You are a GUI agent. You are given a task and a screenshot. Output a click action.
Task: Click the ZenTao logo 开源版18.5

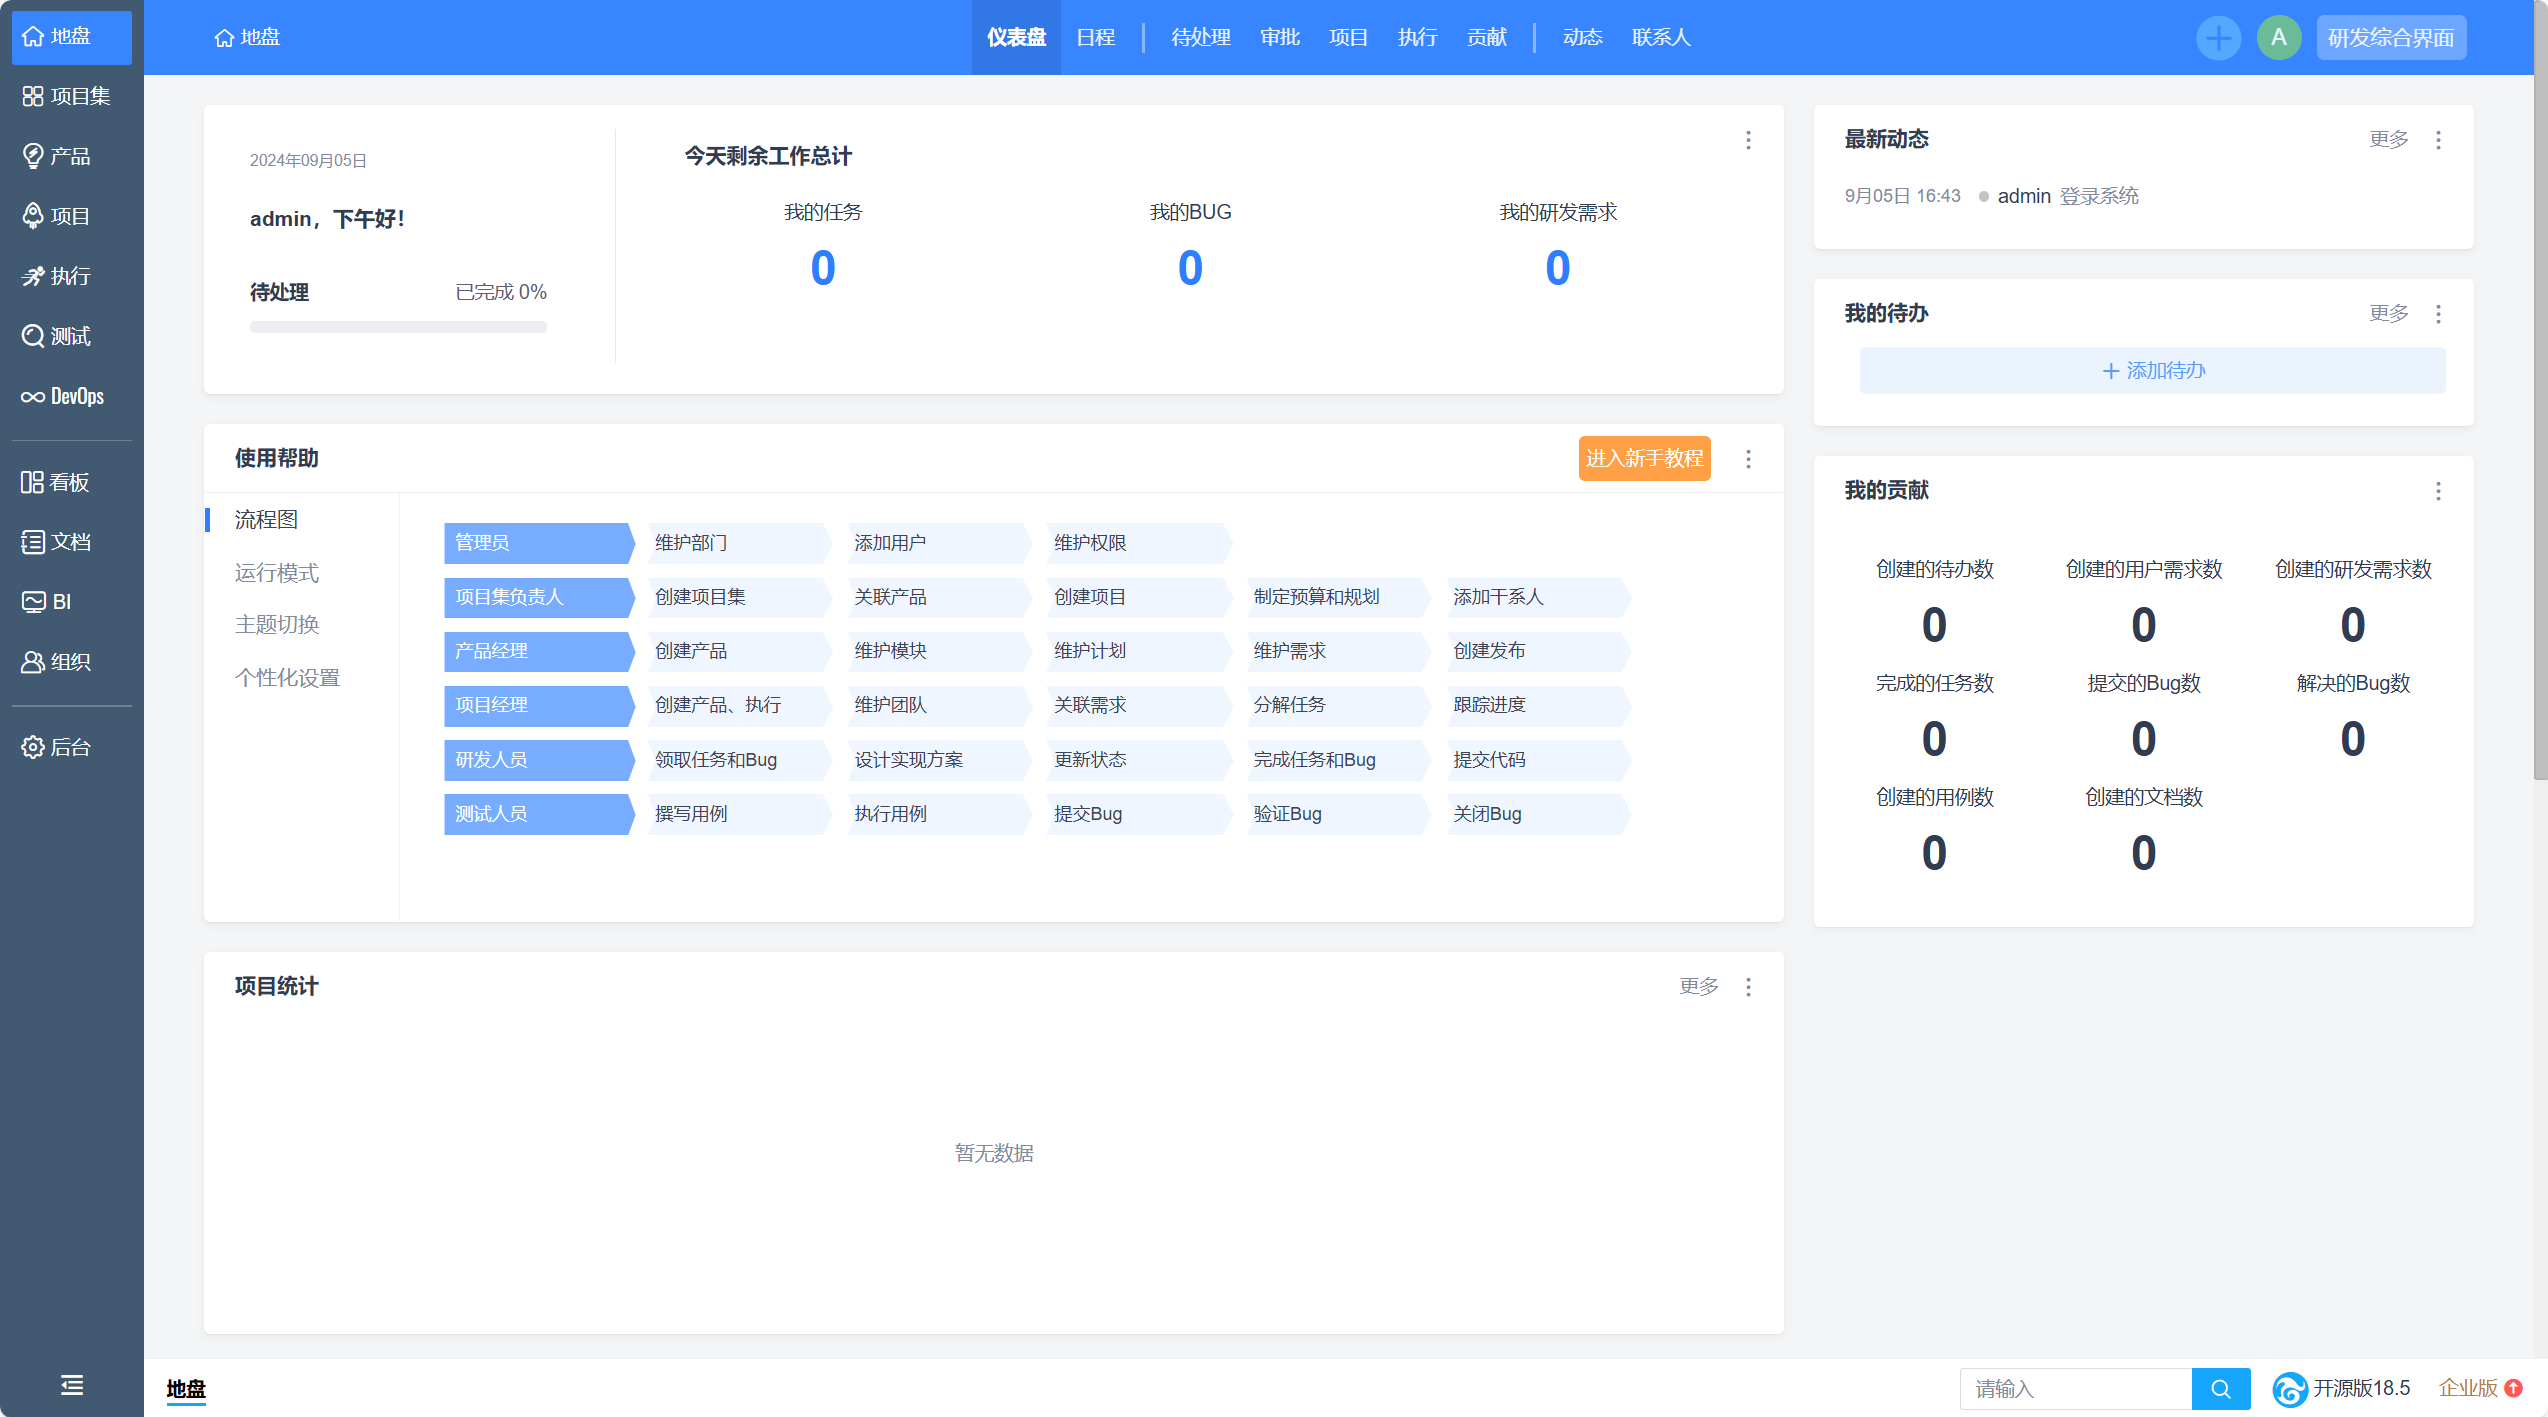point(2340,1389)
